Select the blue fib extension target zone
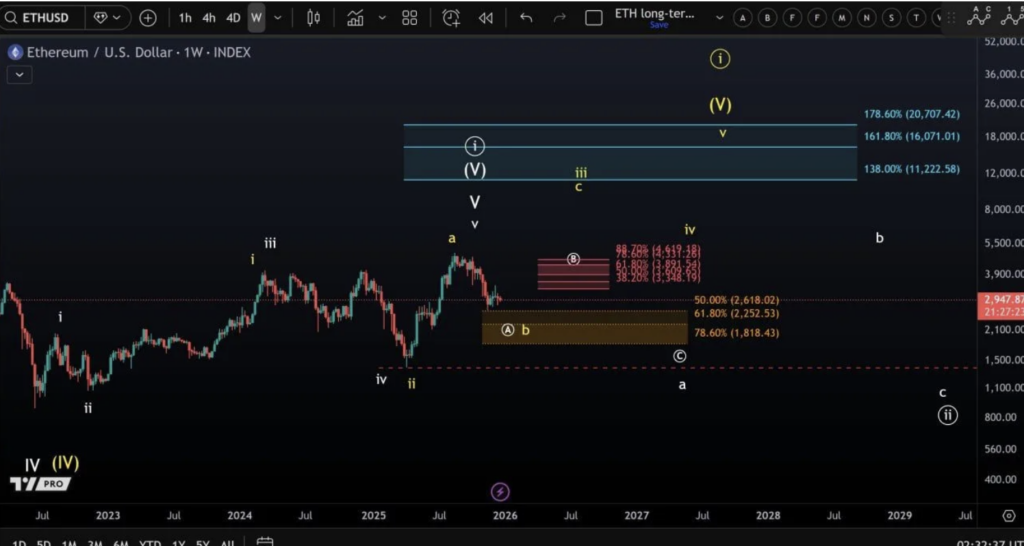Screen dimensions: 1024x546 point(630,152)
